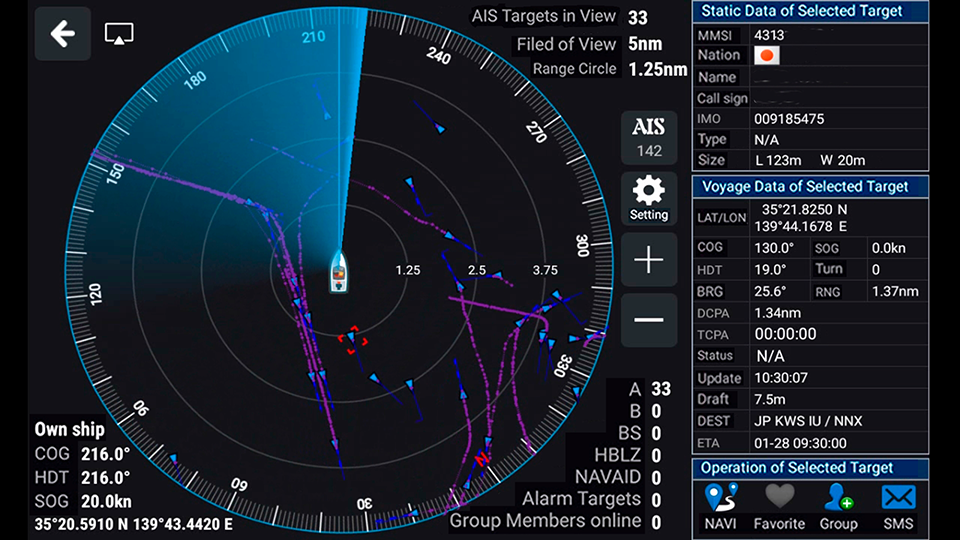Tap the screen cast icon
Viewport: 960px width, 540px height.
(120, 34)
